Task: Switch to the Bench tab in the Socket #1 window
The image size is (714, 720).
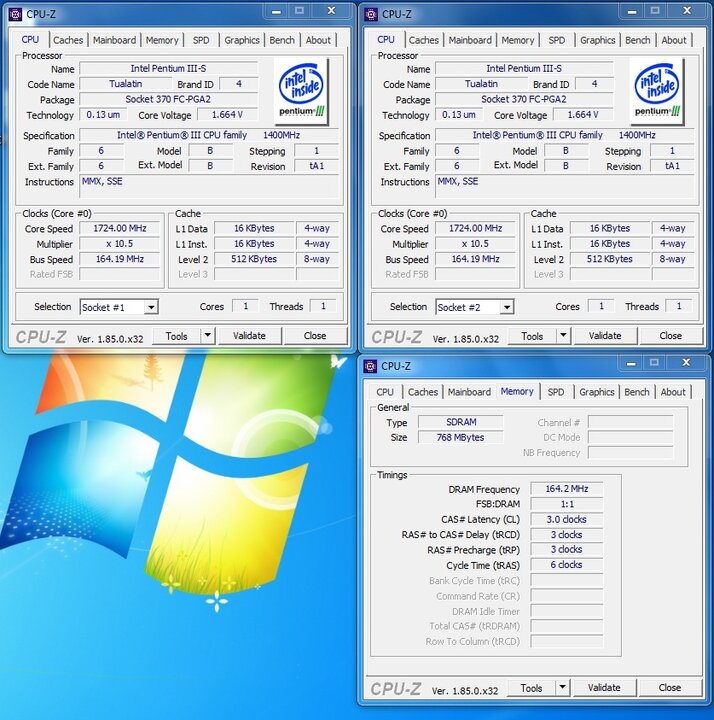Action: (x=282, y=40)
